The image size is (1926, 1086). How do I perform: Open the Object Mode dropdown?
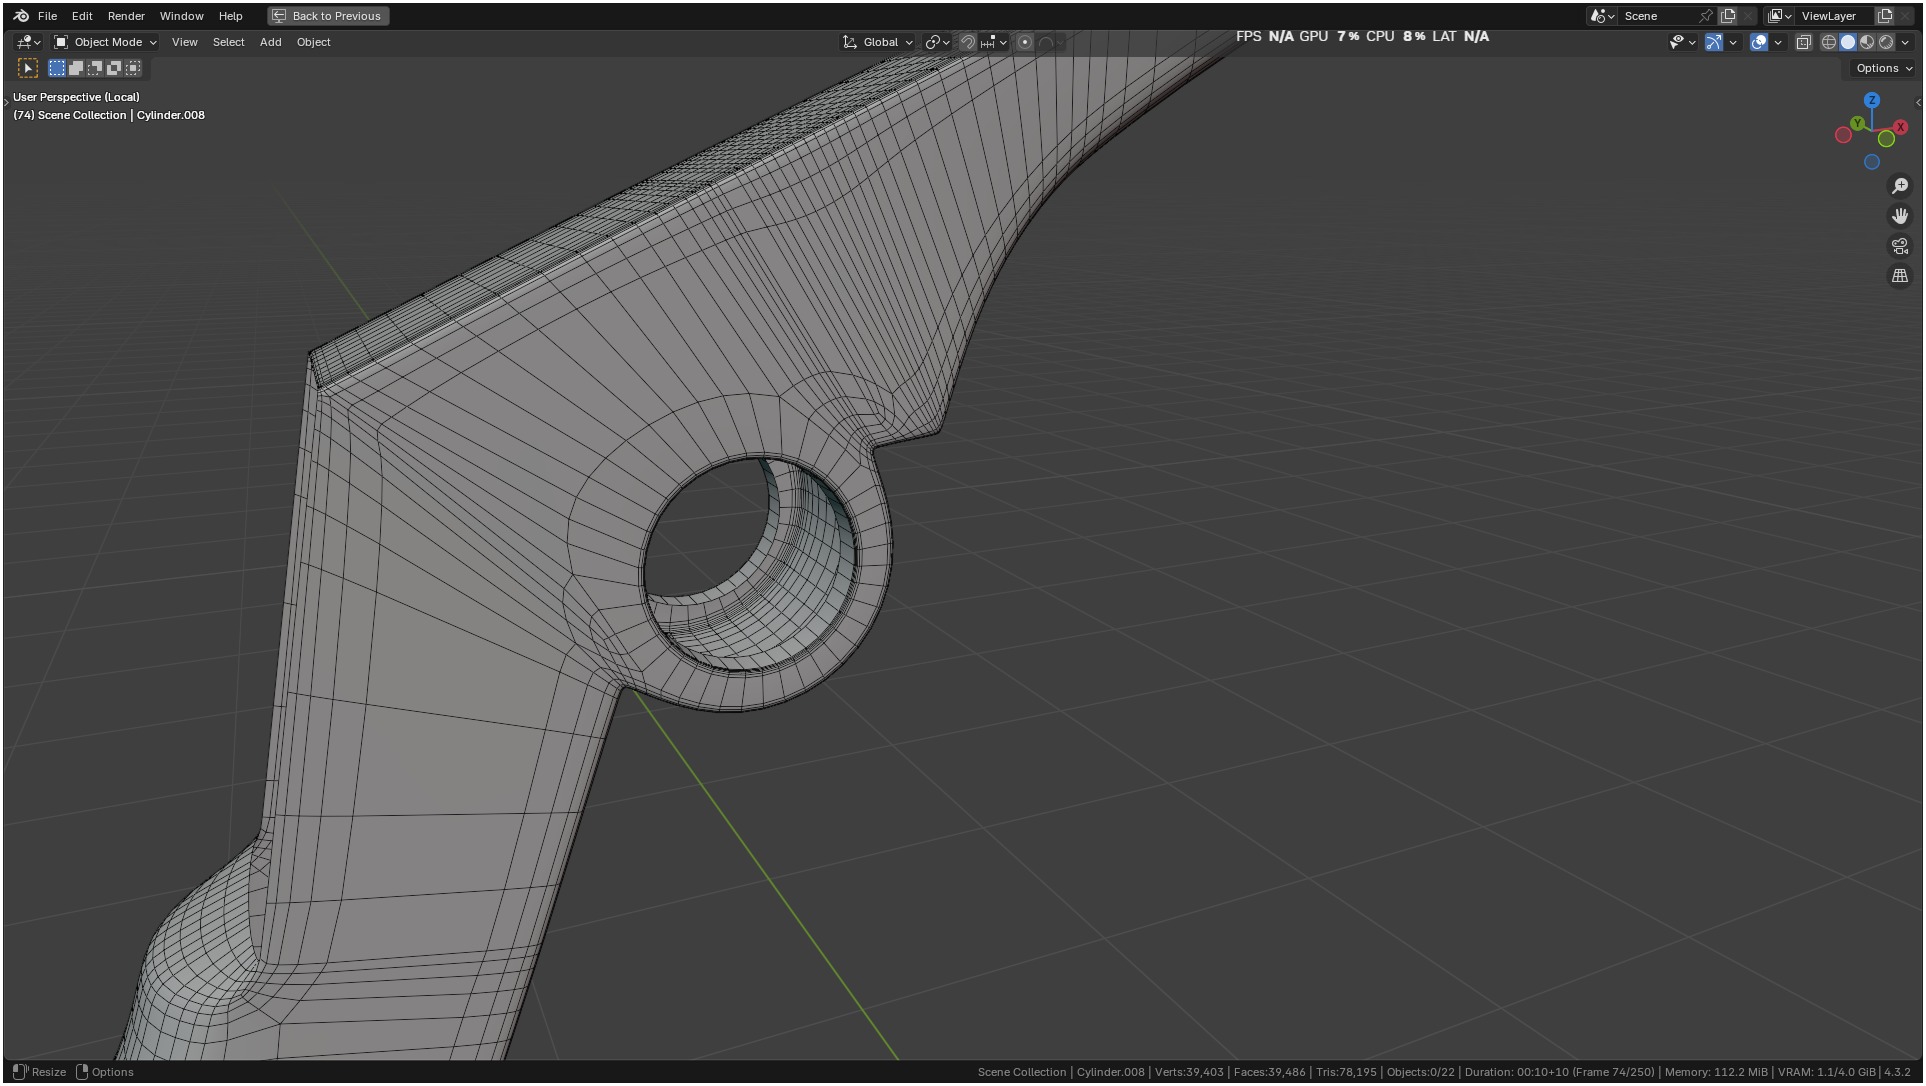[x=106, y=42]
